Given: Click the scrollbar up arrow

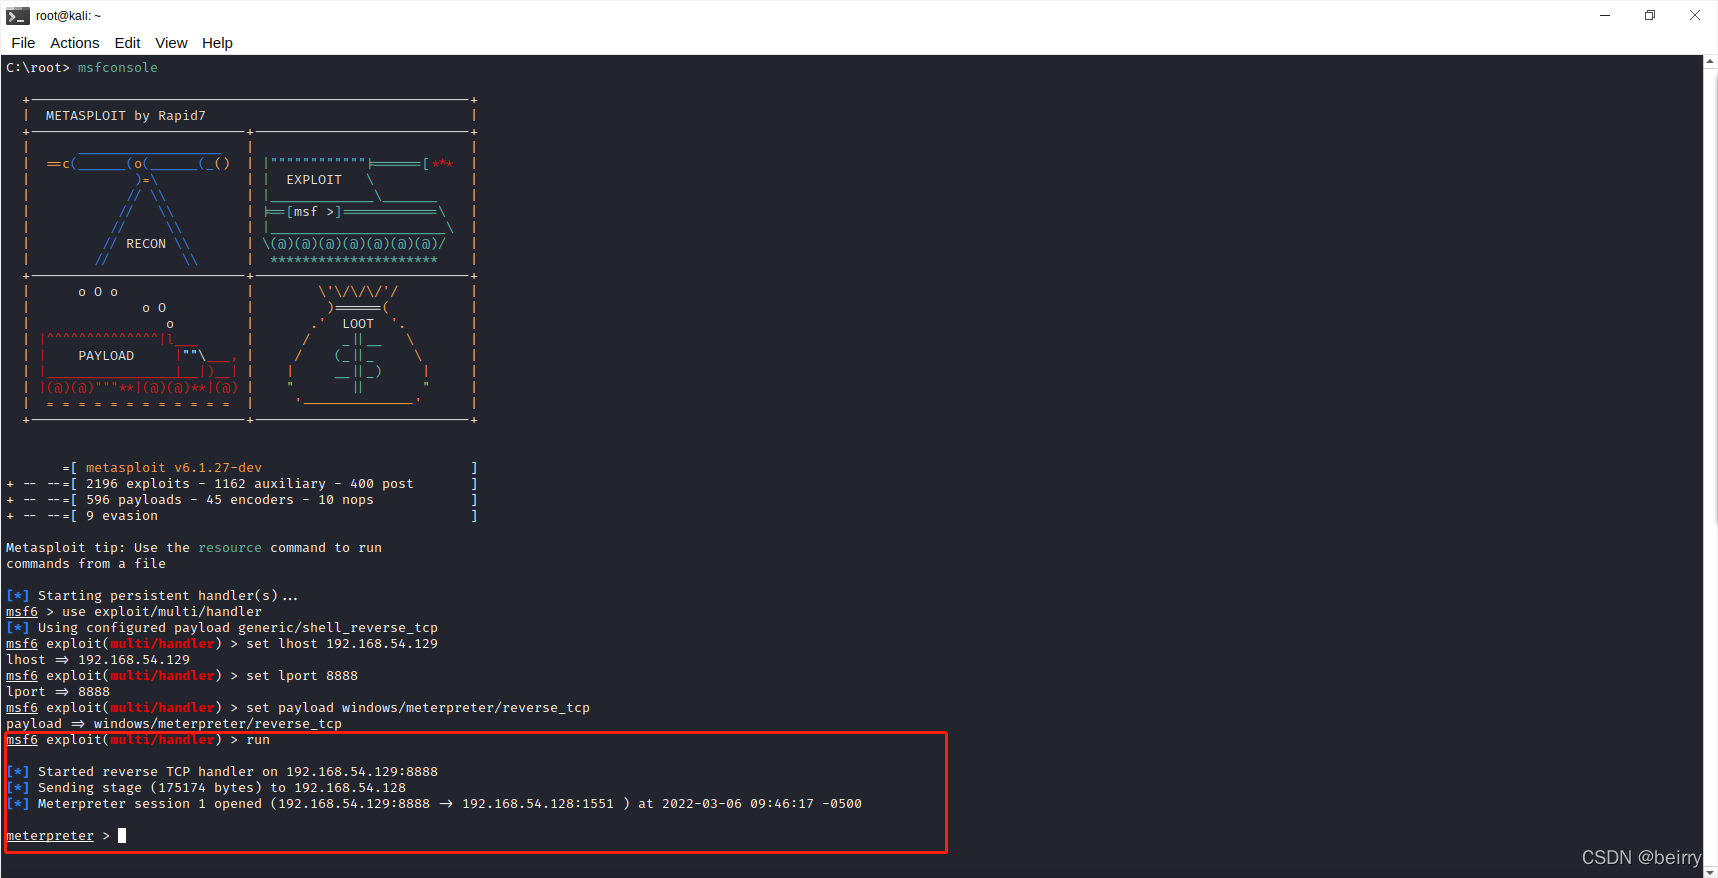Looking at the screenshot, I should pos(1710,61).
